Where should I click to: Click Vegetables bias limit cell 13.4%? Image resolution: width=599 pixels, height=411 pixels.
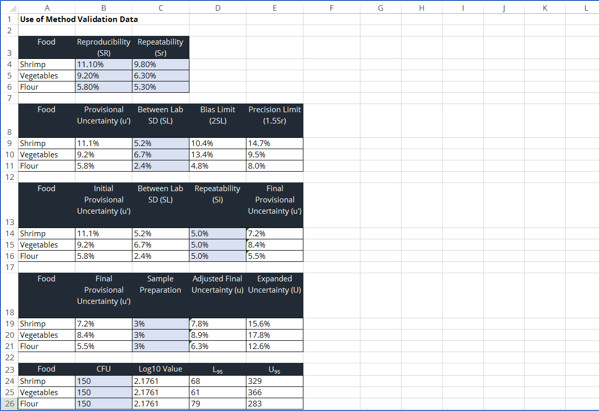(218, 155)
